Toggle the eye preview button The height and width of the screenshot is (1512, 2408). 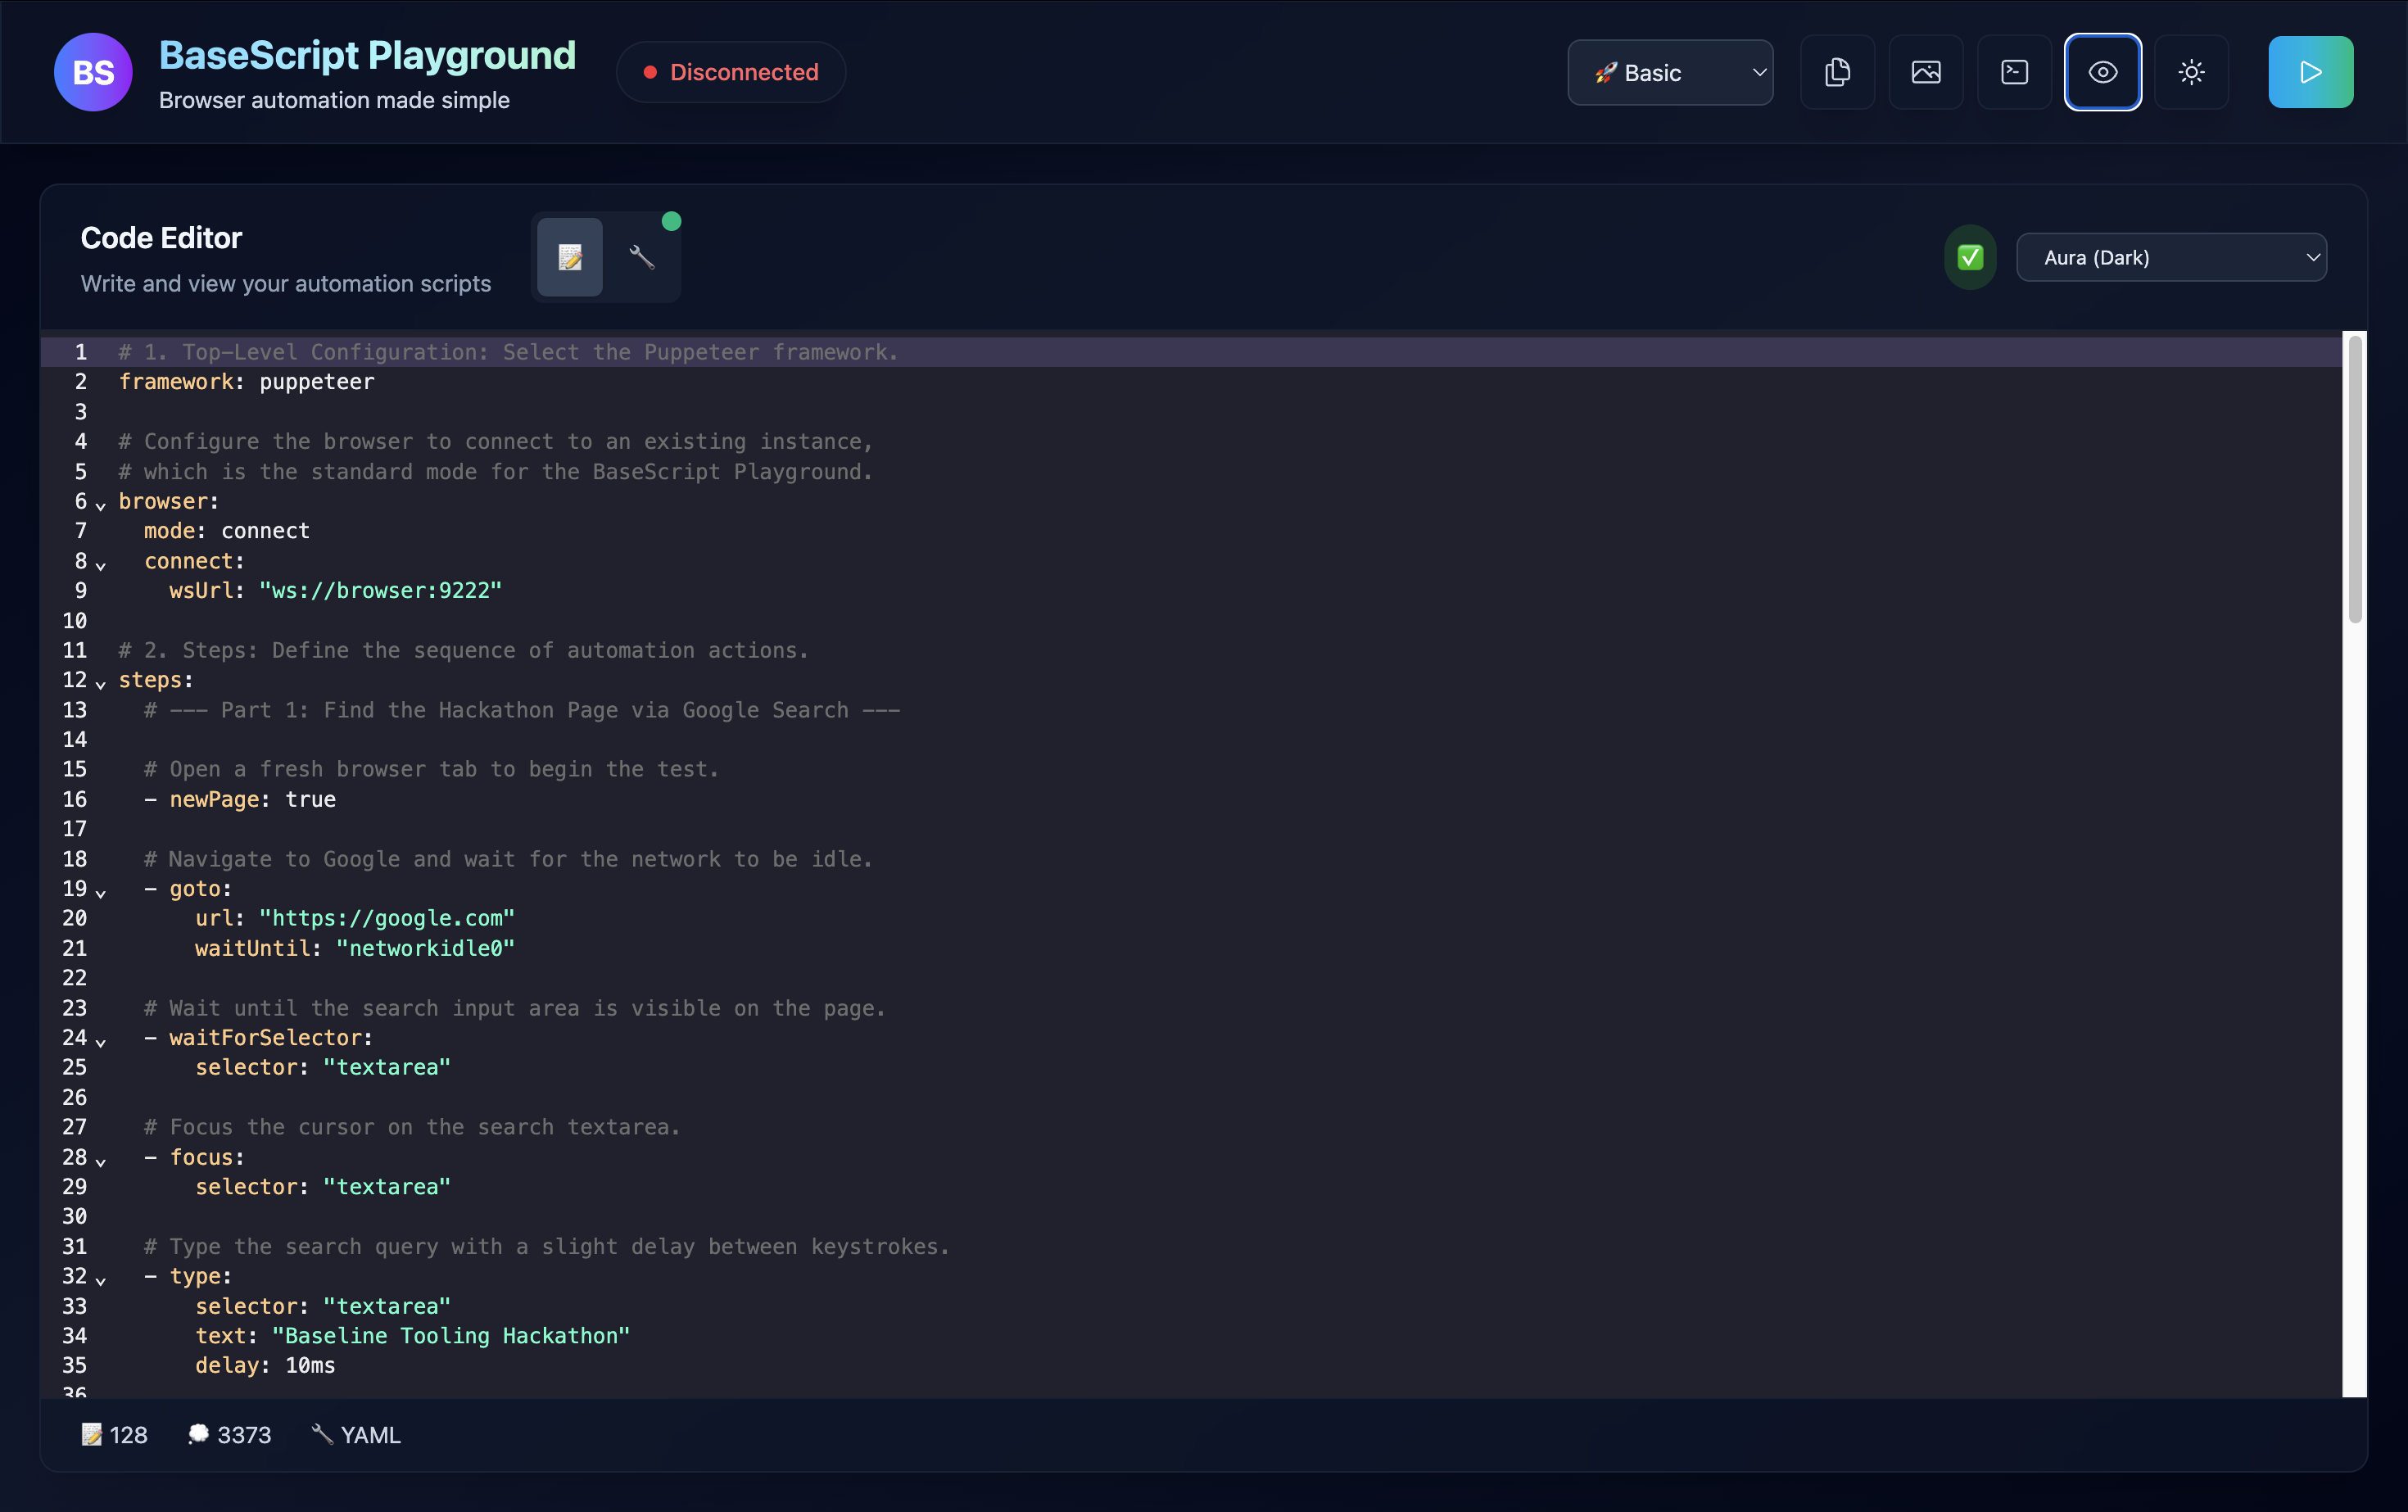point(2102,72)
